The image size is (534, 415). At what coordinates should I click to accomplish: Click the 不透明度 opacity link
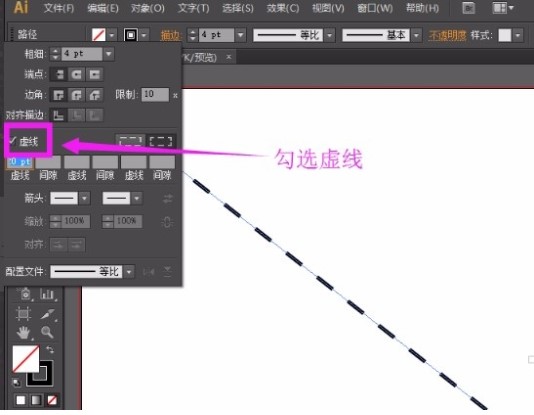point(447,35)
